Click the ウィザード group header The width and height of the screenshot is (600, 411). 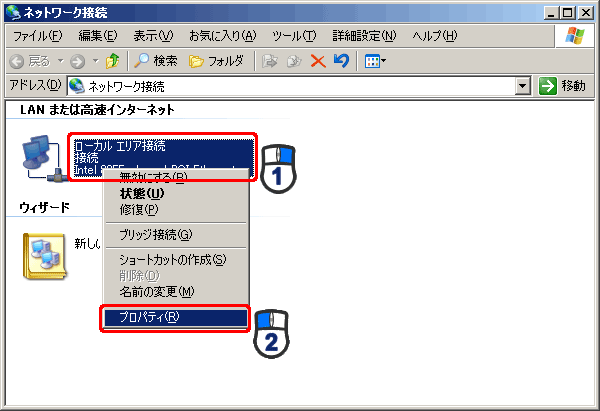tap(44, 207)
